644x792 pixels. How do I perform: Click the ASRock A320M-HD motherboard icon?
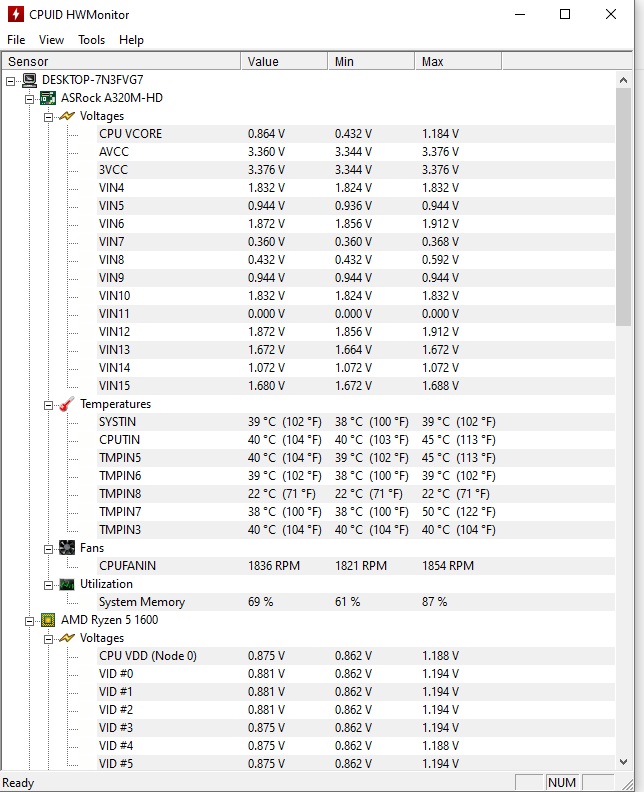coord(48,98)
